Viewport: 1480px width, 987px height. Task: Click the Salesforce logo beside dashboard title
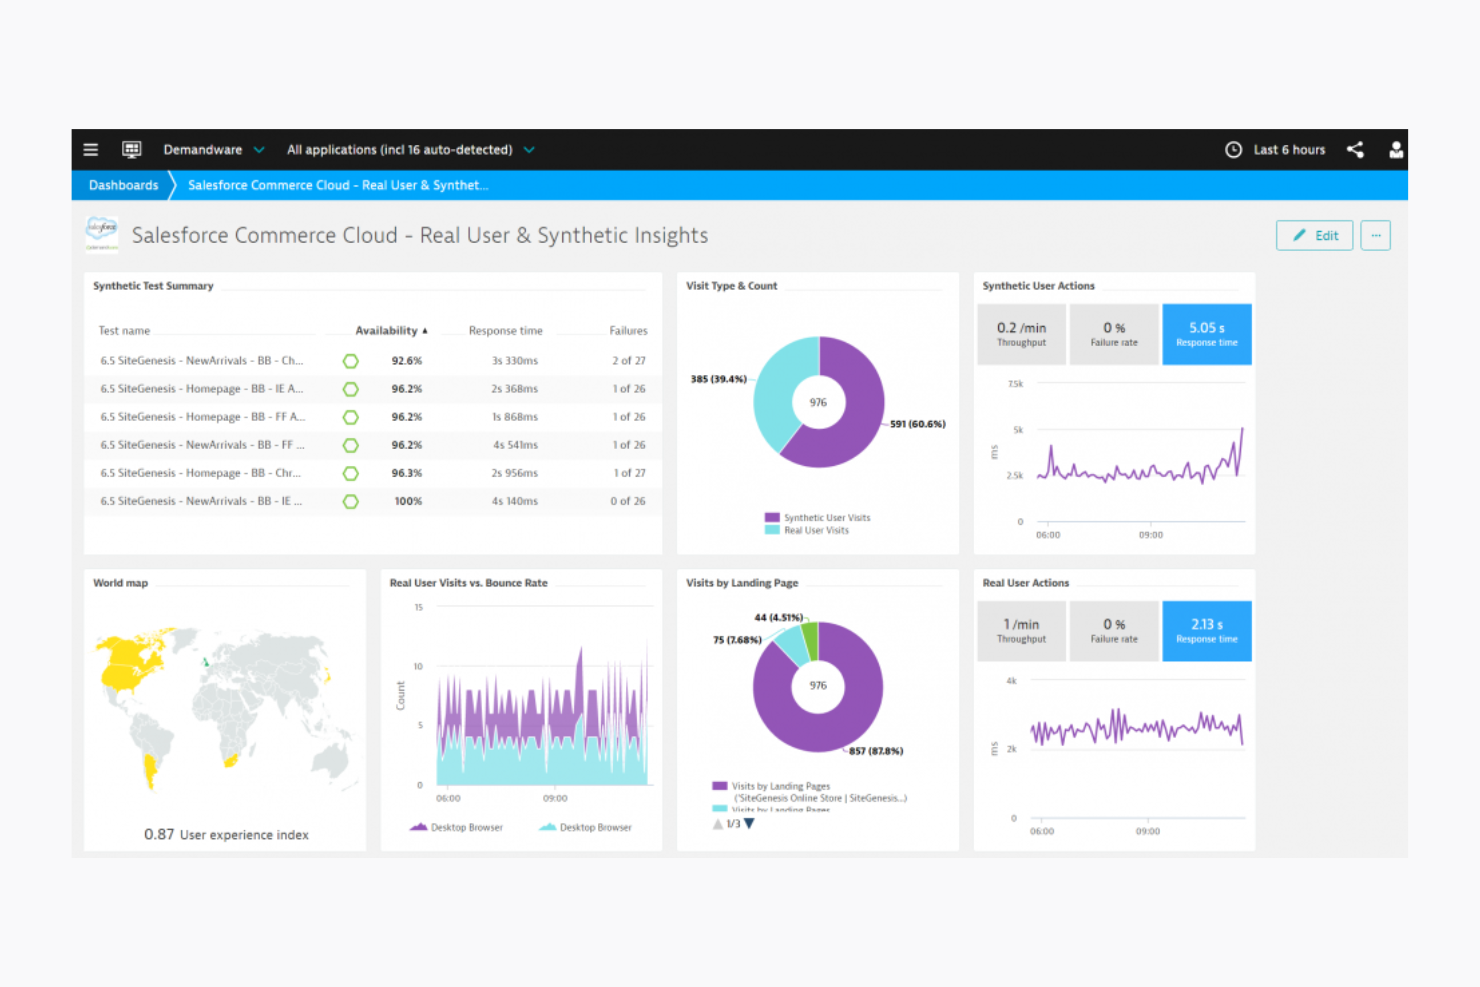101,235
